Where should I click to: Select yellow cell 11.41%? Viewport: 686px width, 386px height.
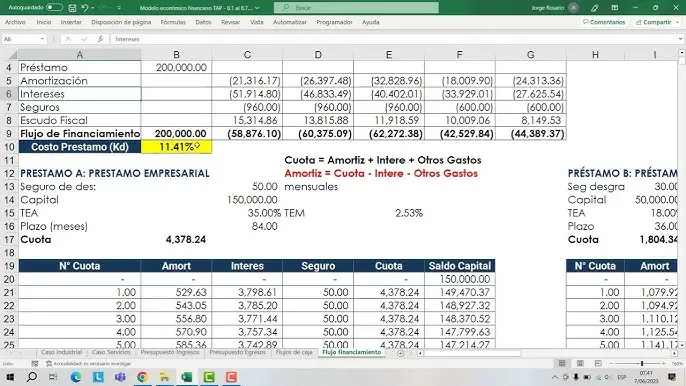tap(176, 147)
